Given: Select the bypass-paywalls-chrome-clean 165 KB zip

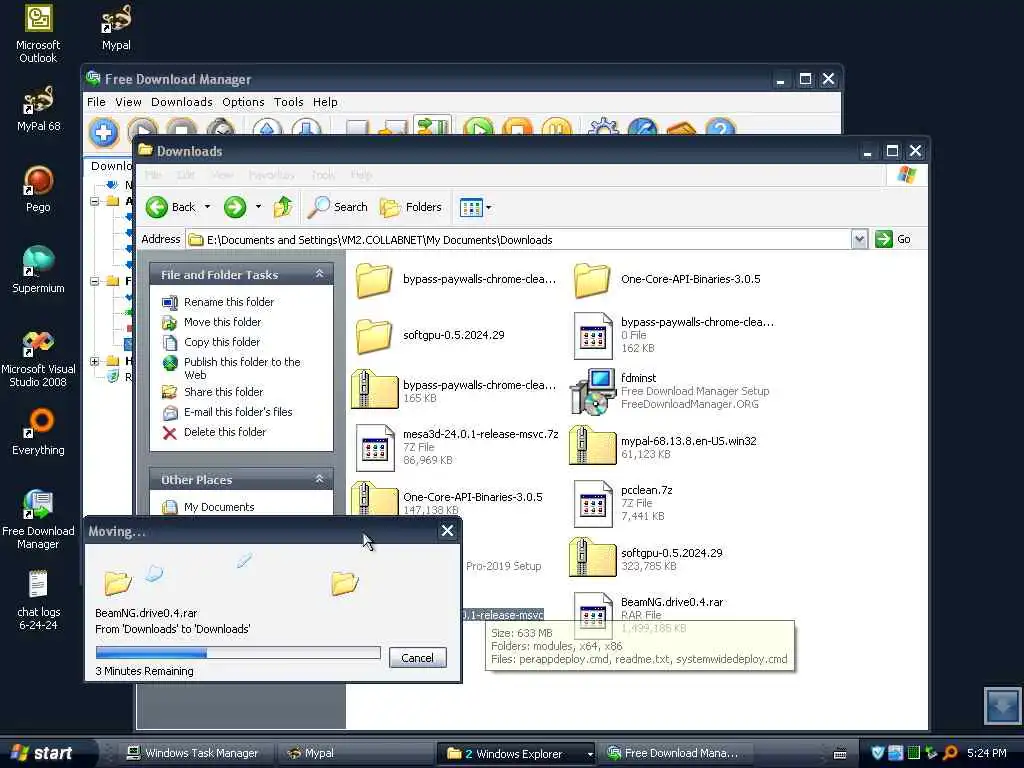Looking at the screenshot, I should click(454, 391).
